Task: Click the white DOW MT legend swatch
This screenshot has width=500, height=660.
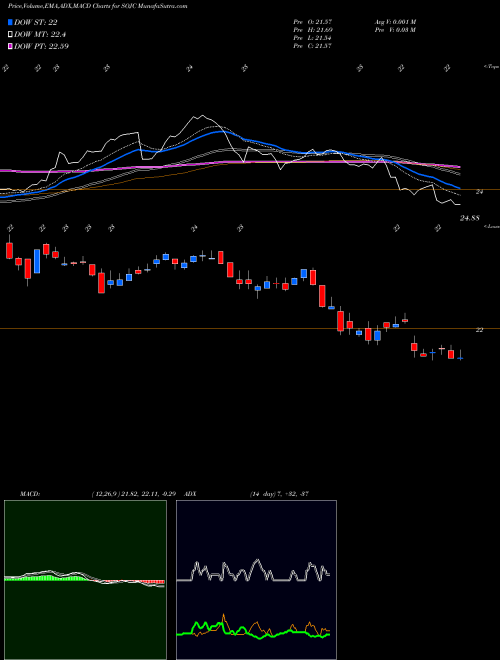Action: tap(11, 35)
